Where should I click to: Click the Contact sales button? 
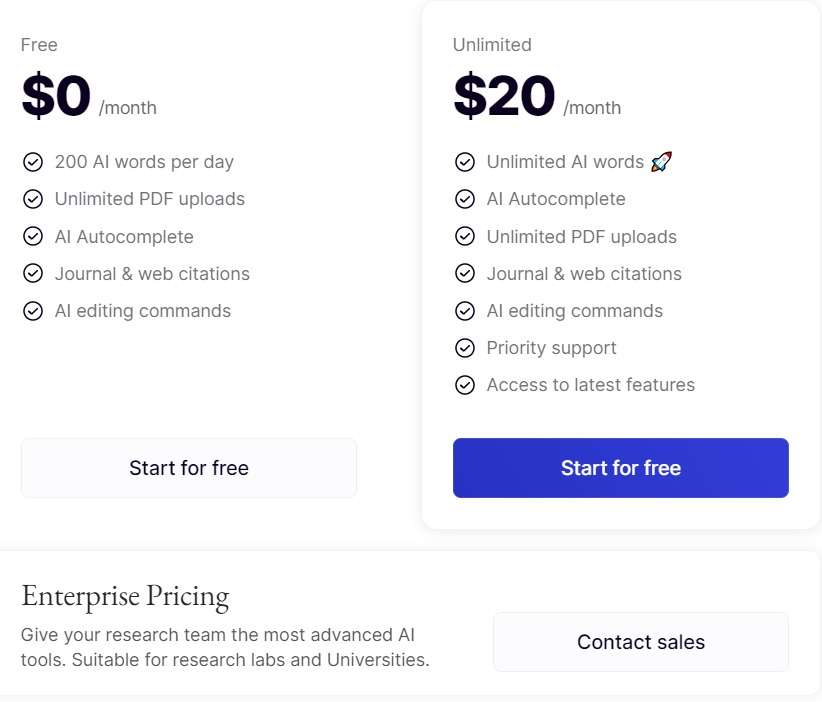[x=641, y=642]
